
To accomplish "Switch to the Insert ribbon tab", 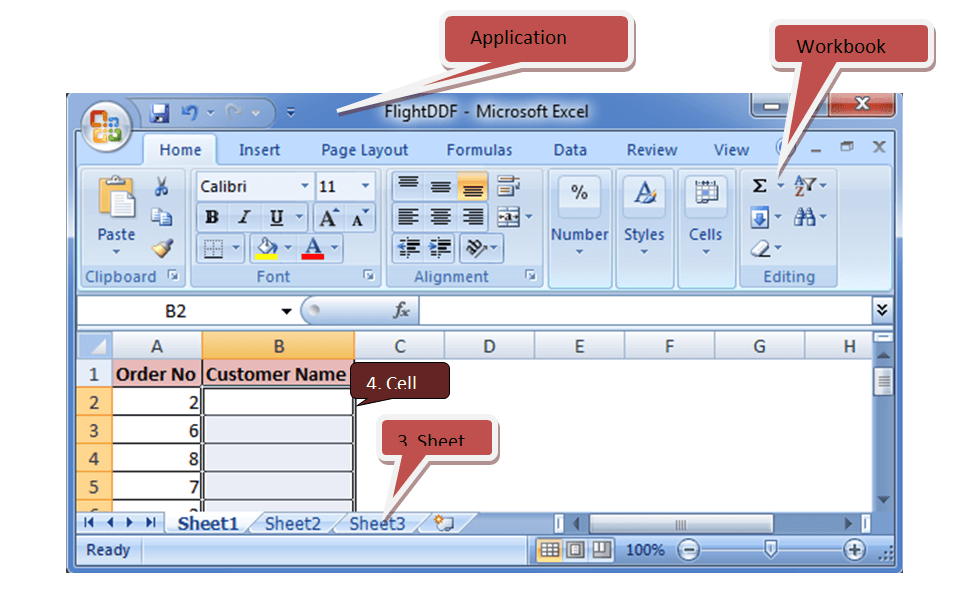I will coord(259,150).
